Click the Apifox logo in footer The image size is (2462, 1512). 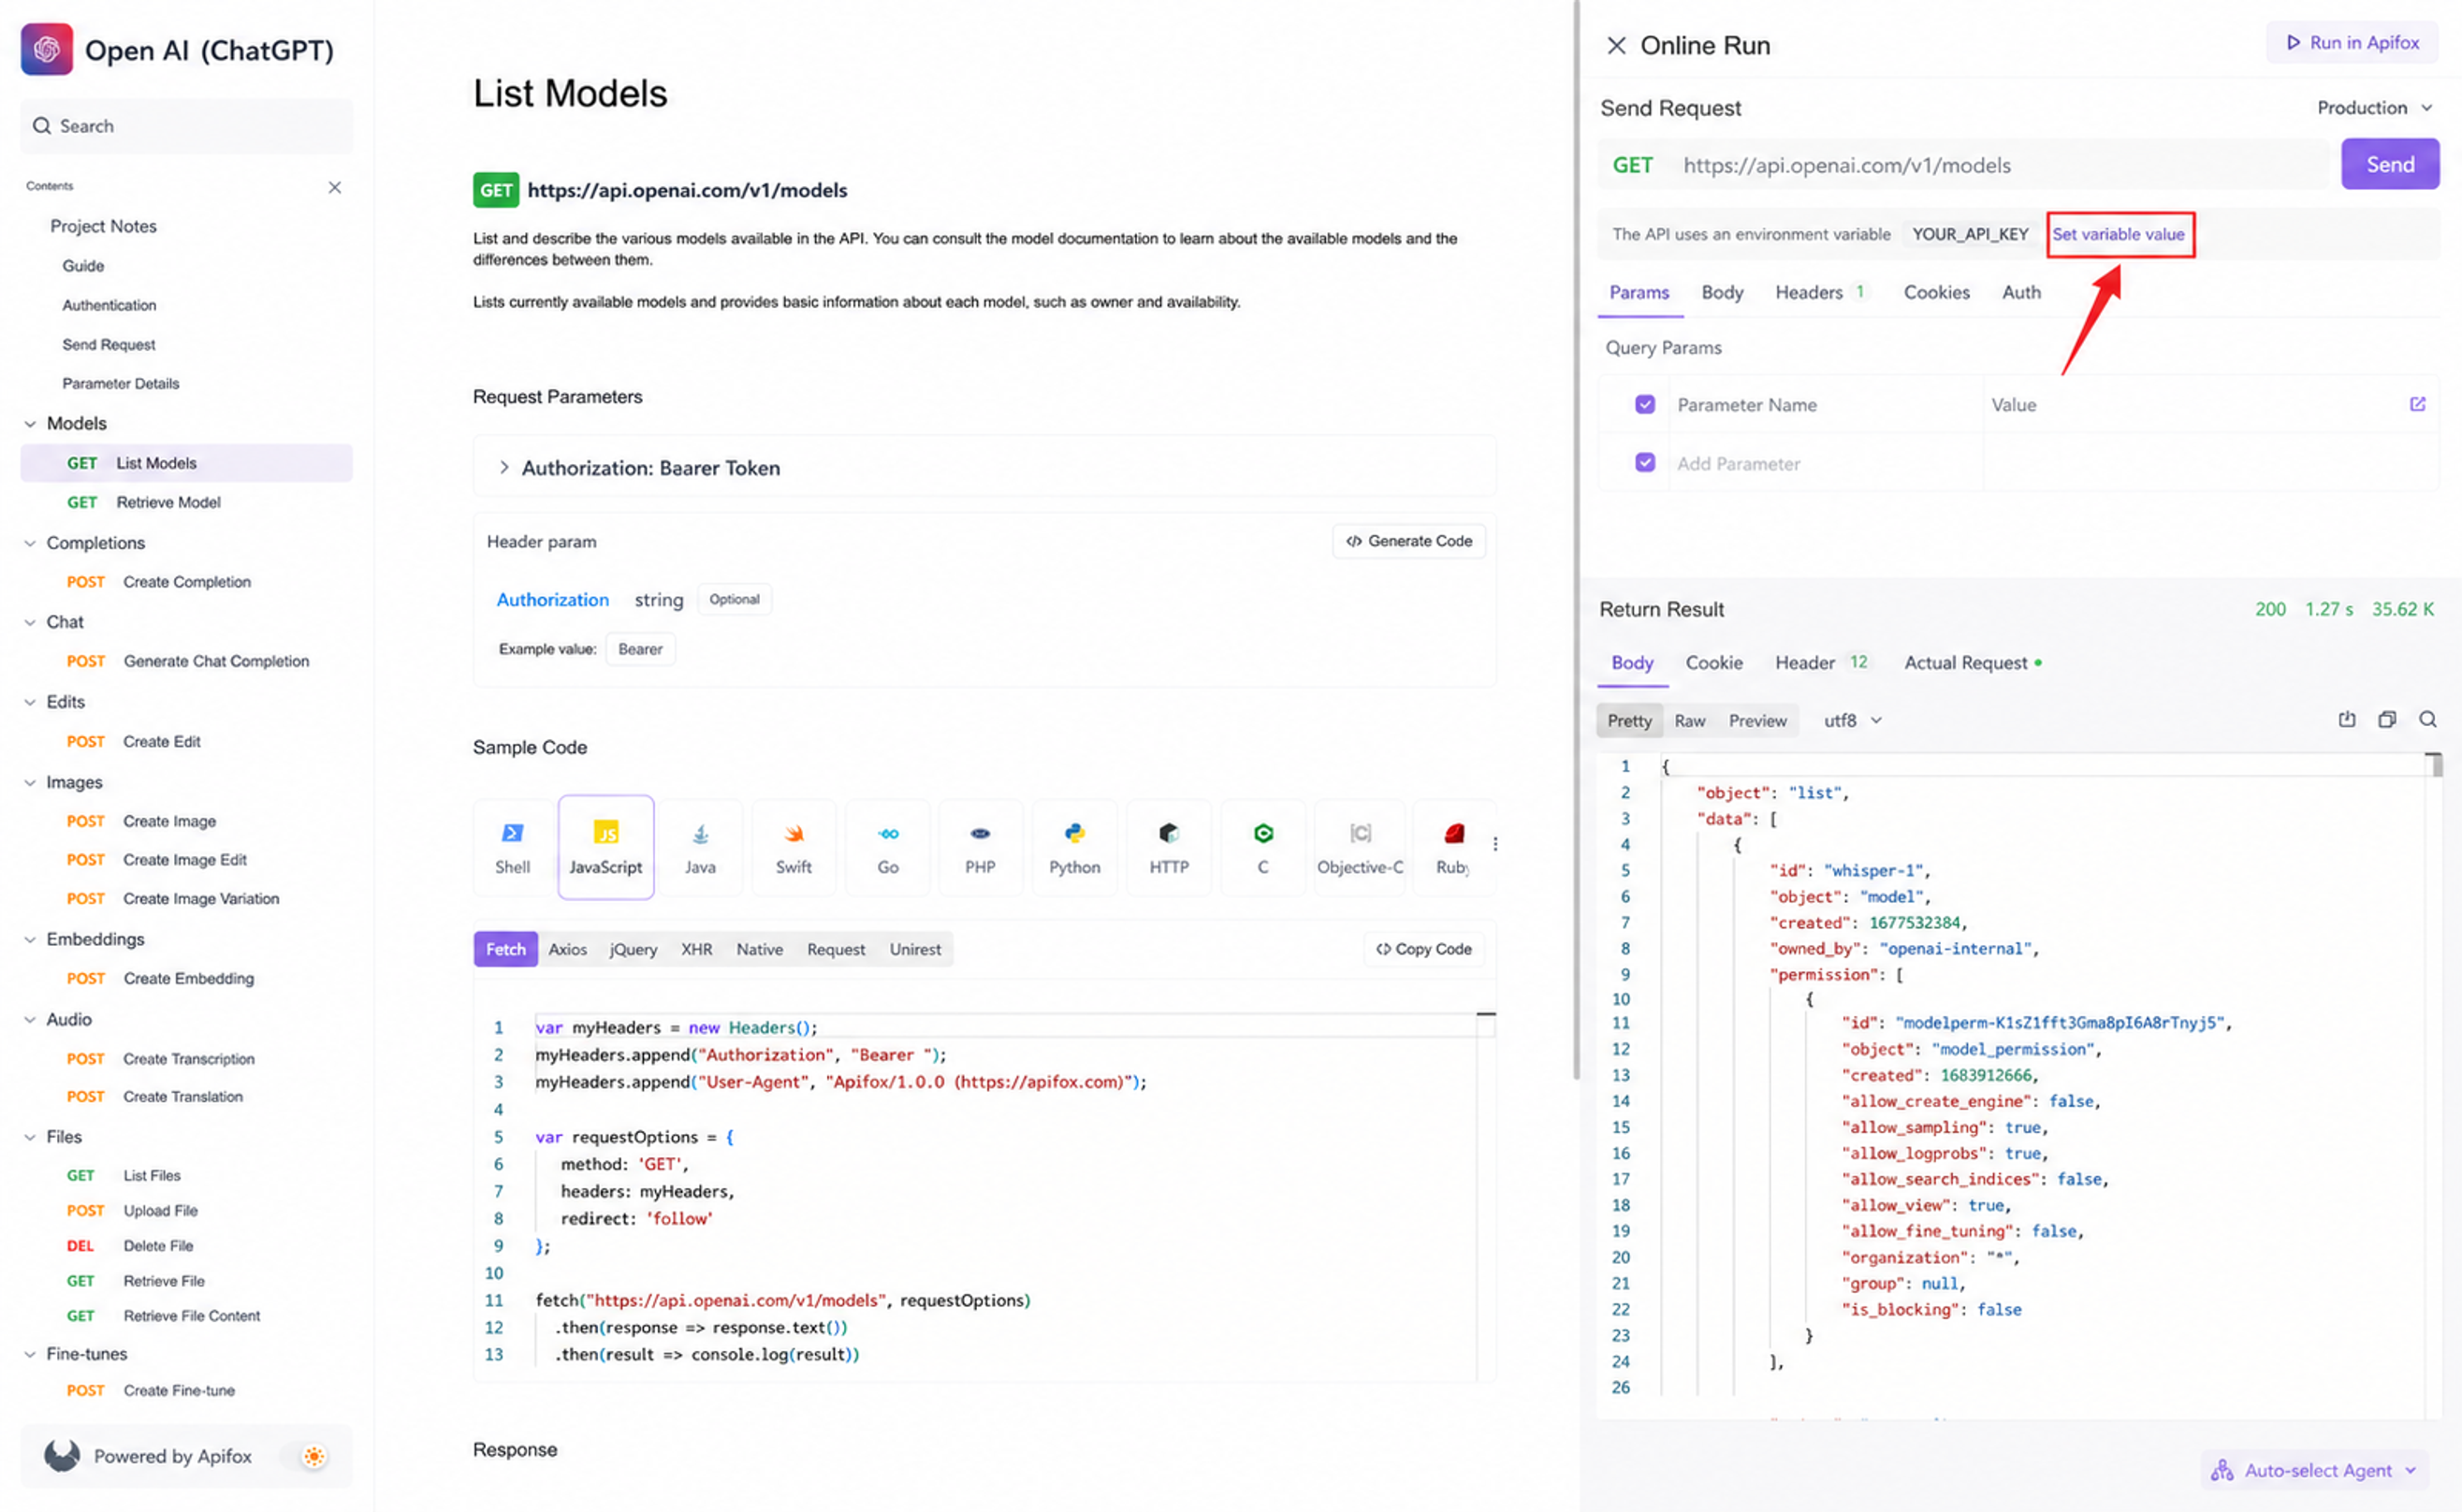click(x=62, y=1456)
